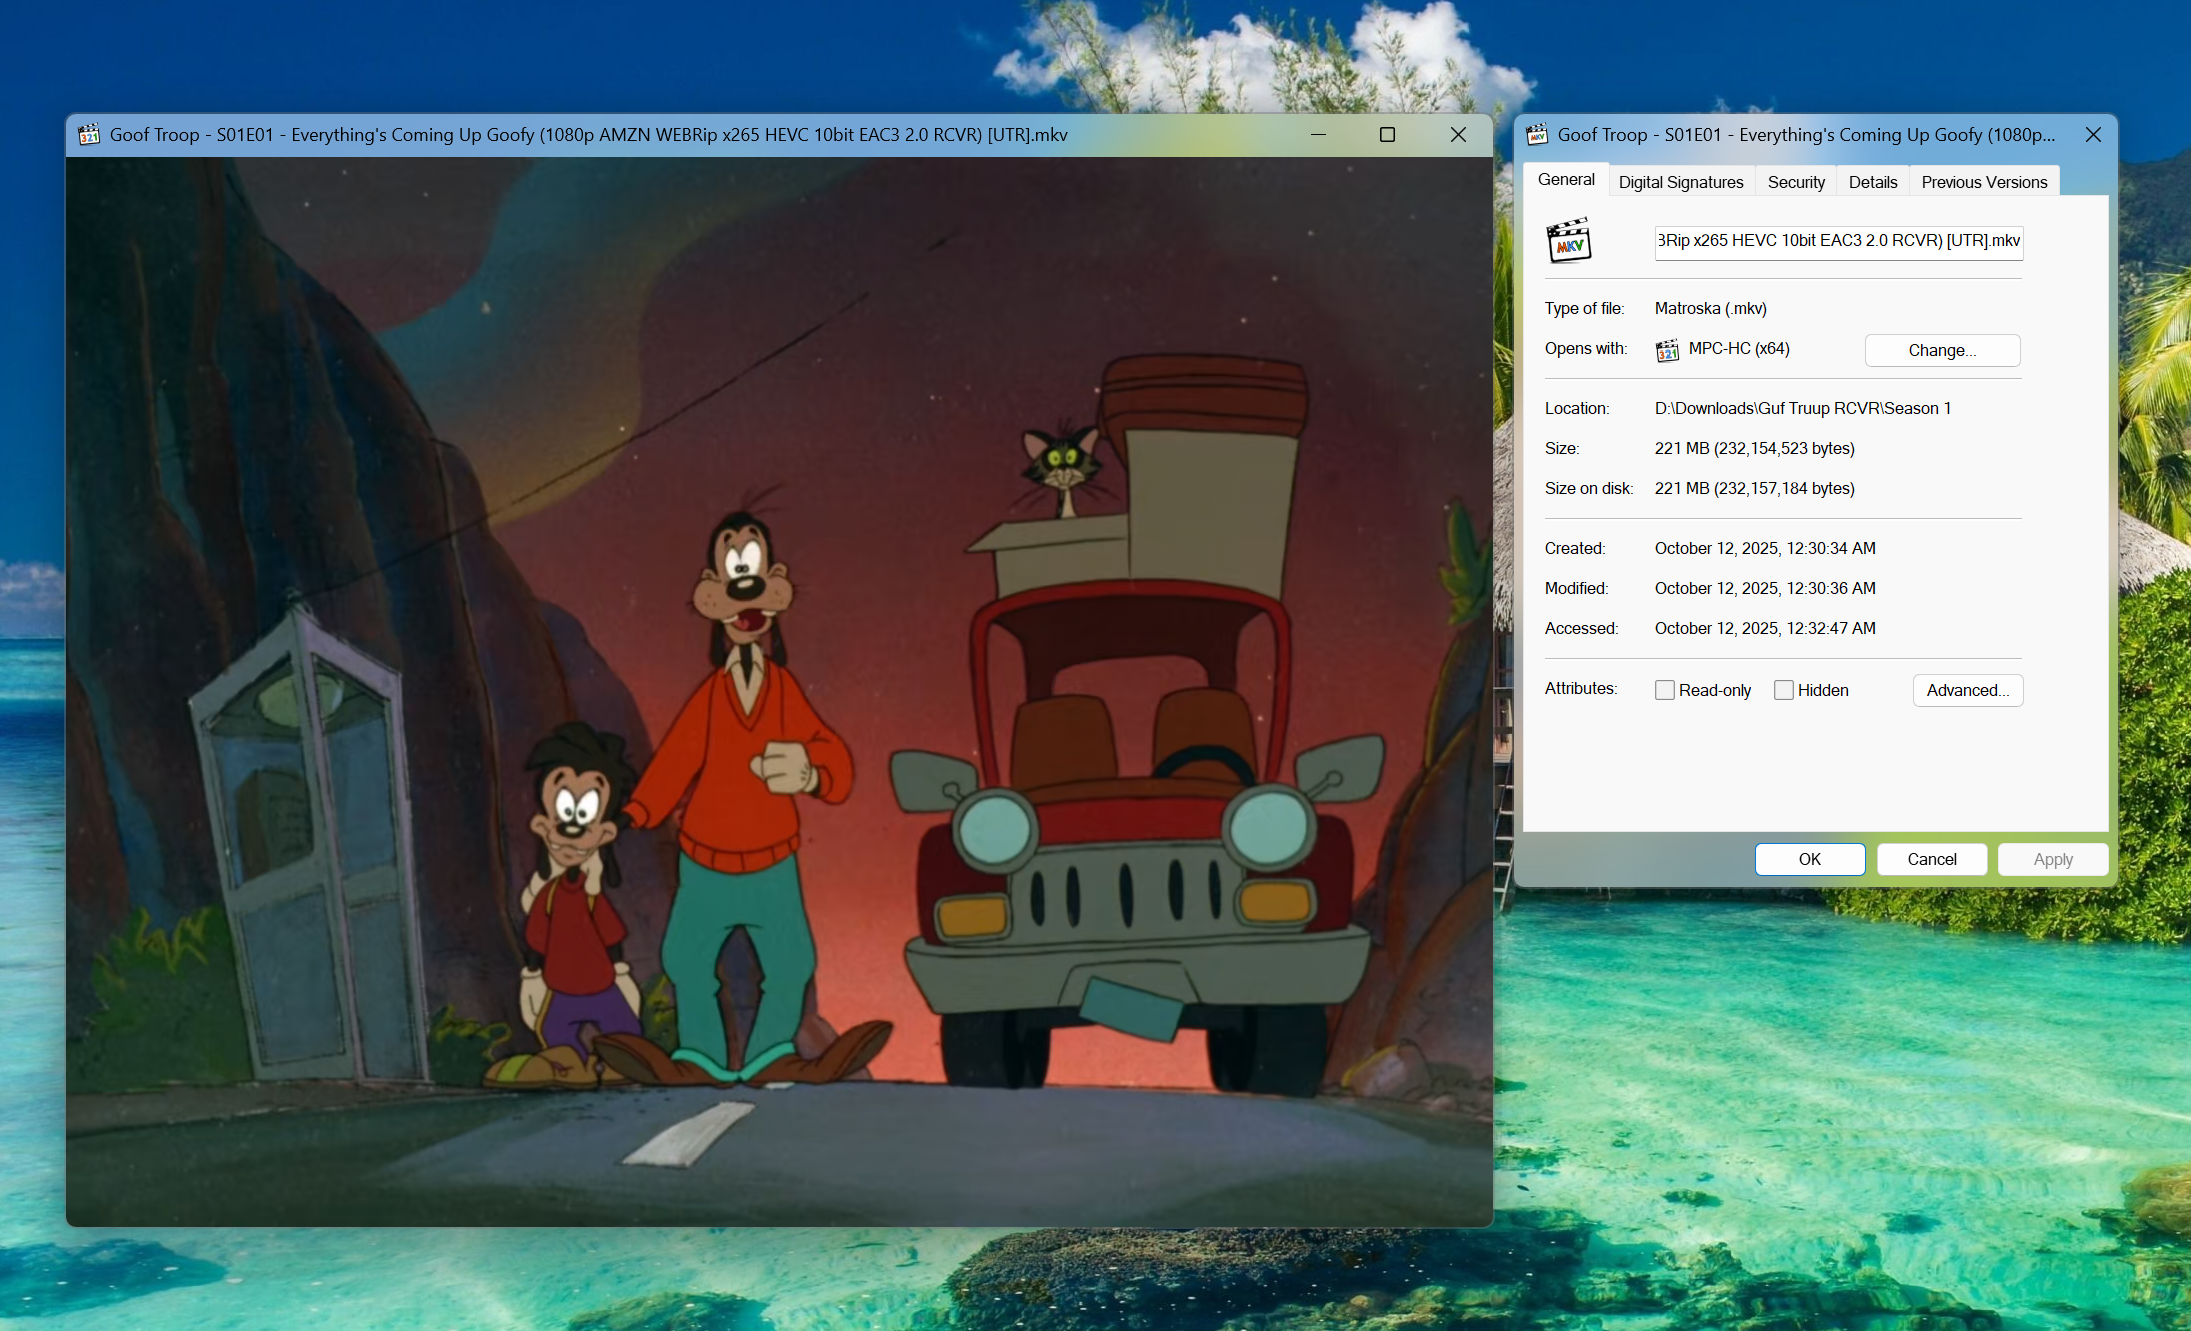Open the Security tab

tap(1795, 182)
